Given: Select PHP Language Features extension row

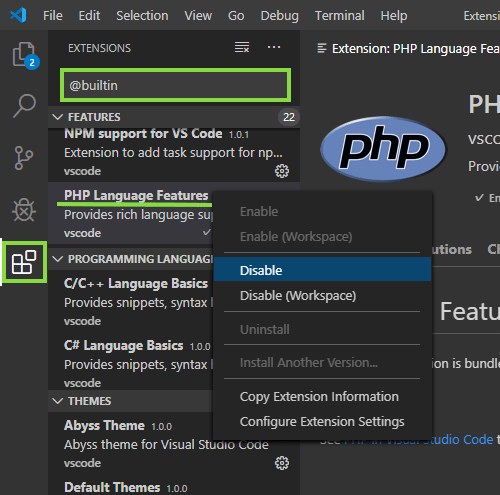Looking at the screenshot, I should (x=131, y=213).
